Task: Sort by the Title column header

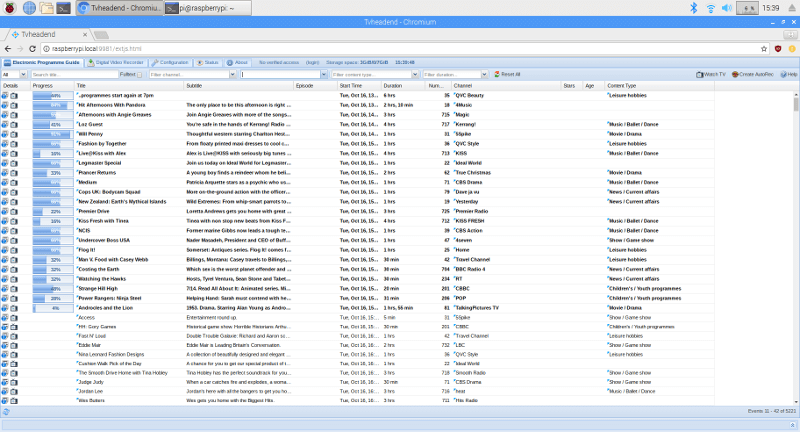Action: (129, 86)
